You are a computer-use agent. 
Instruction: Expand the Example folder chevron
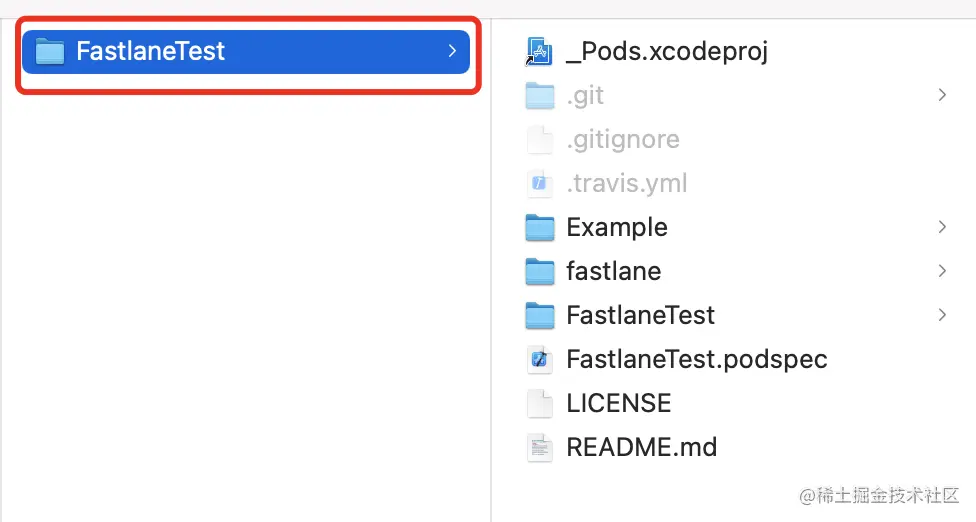[942, 227]
